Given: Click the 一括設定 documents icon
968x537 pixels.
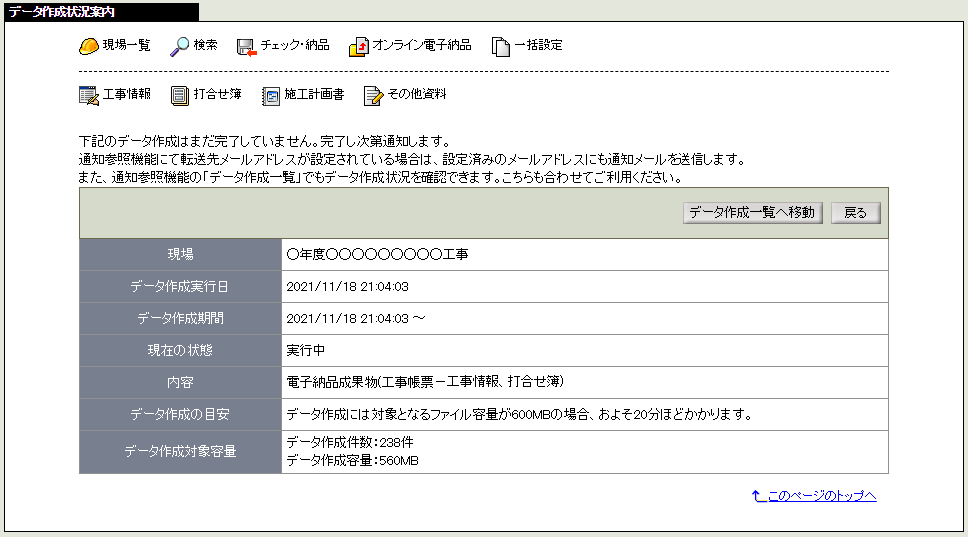Looking at the screenshot, I should [x=501, y=47].
